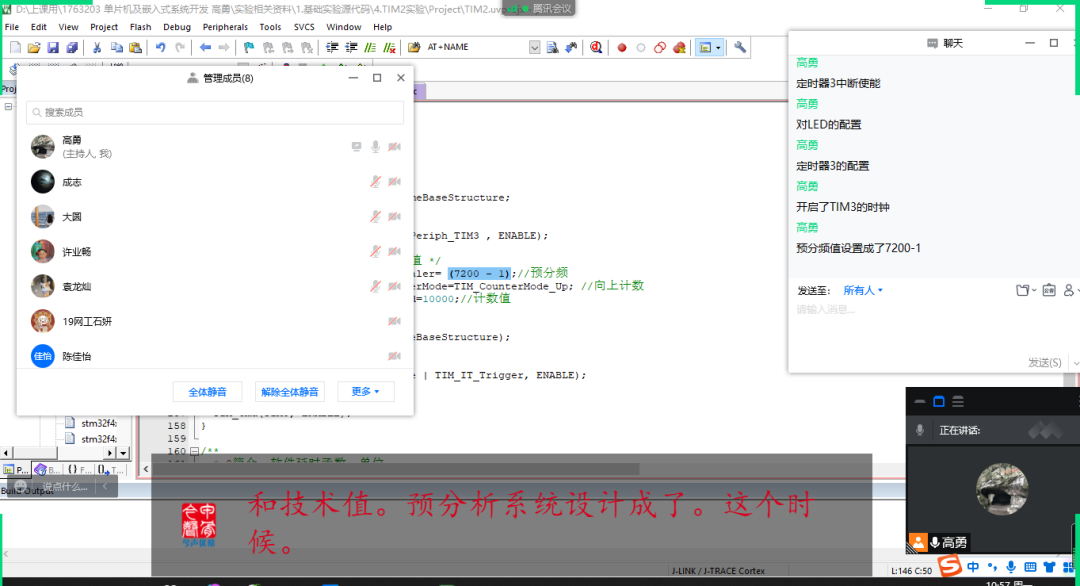Screen dimensions: 1080x586
Task: Click the 全体静音 button
Action: [207, 391]
